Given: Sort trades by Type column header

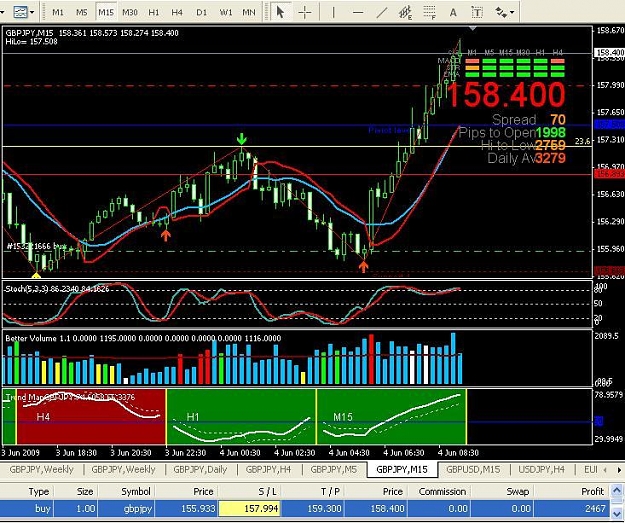Looking at the screenshot, I should click(27, 492).
